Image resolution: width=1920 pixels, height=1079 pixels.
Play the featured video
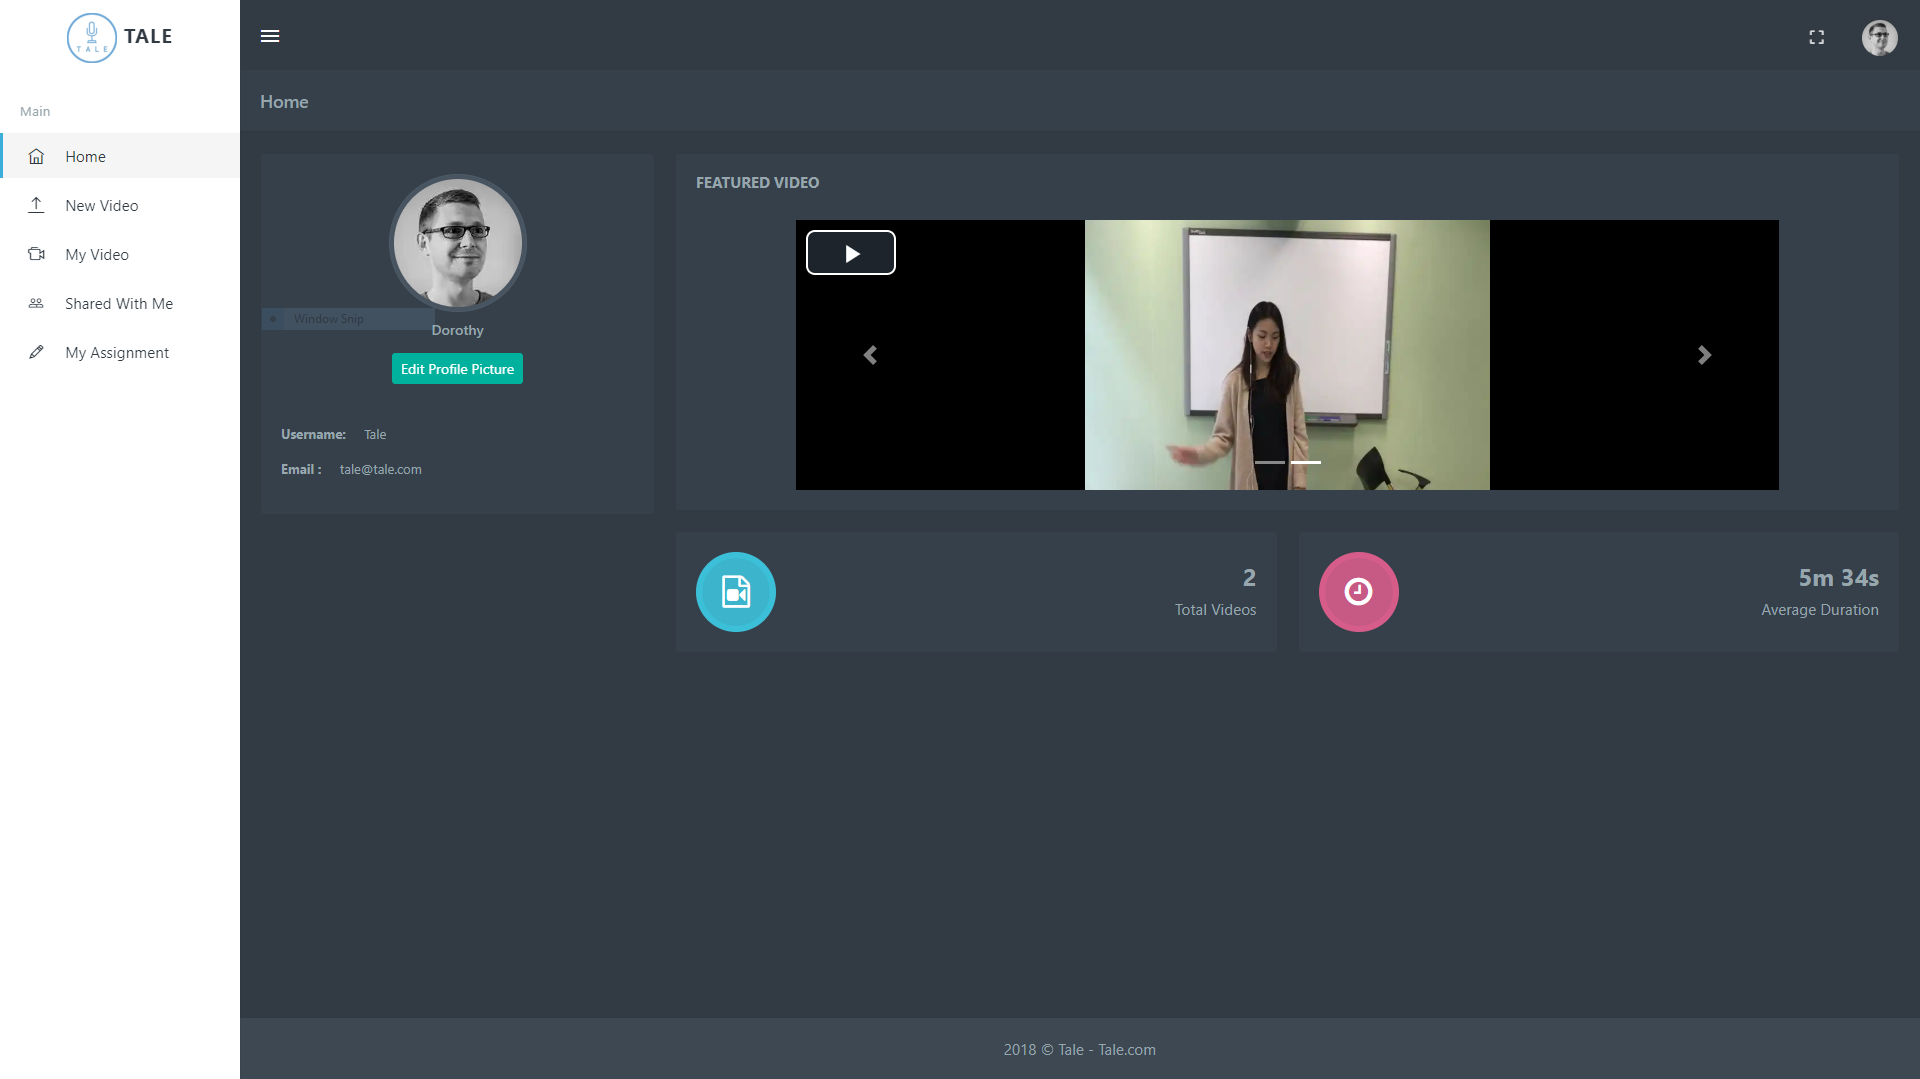(850, 252)
